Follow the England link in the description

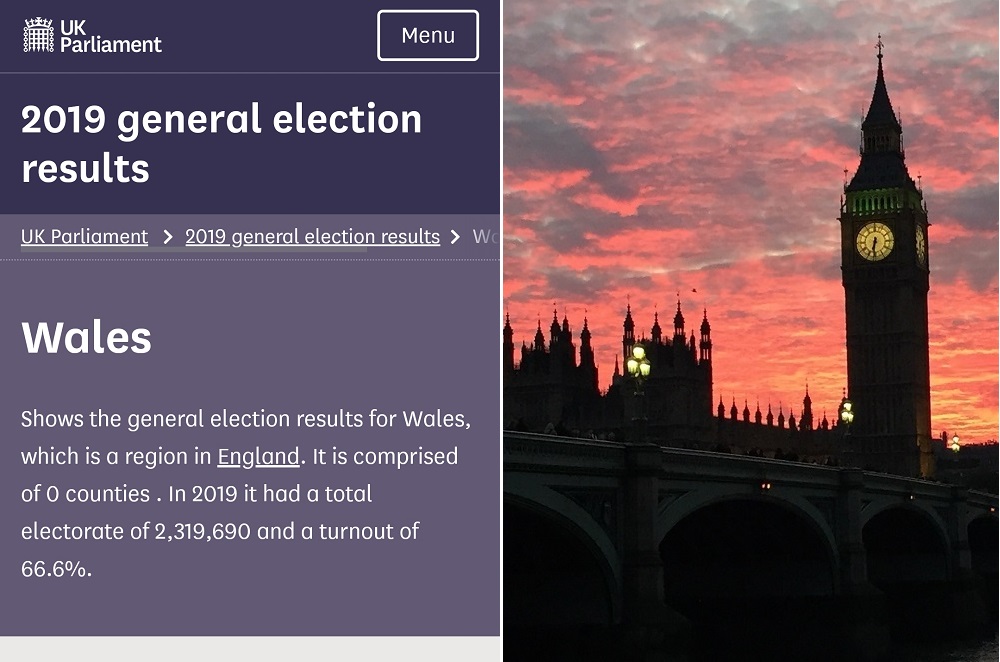tap(258, 457)
